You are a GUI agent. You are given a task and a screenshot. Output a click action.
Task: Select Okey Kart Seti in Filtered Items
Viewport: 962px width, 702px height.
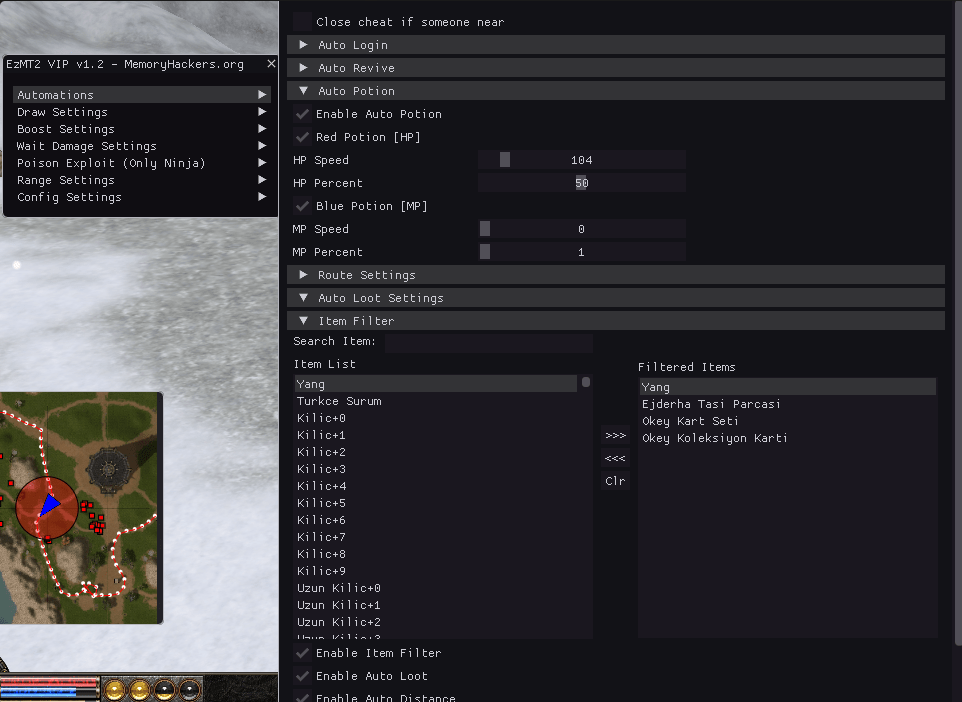pos(788,421)
